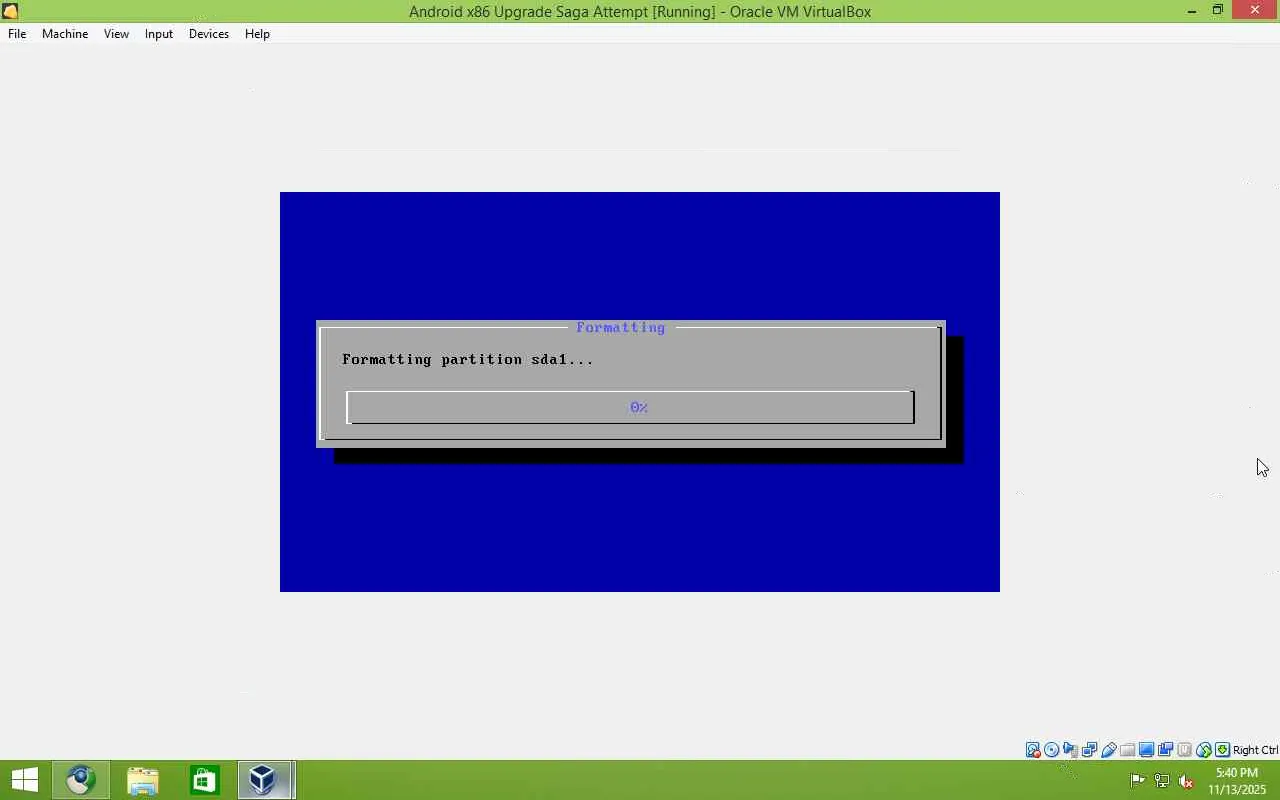Open the taskbar clock and date

click(x=1237, y=781)
